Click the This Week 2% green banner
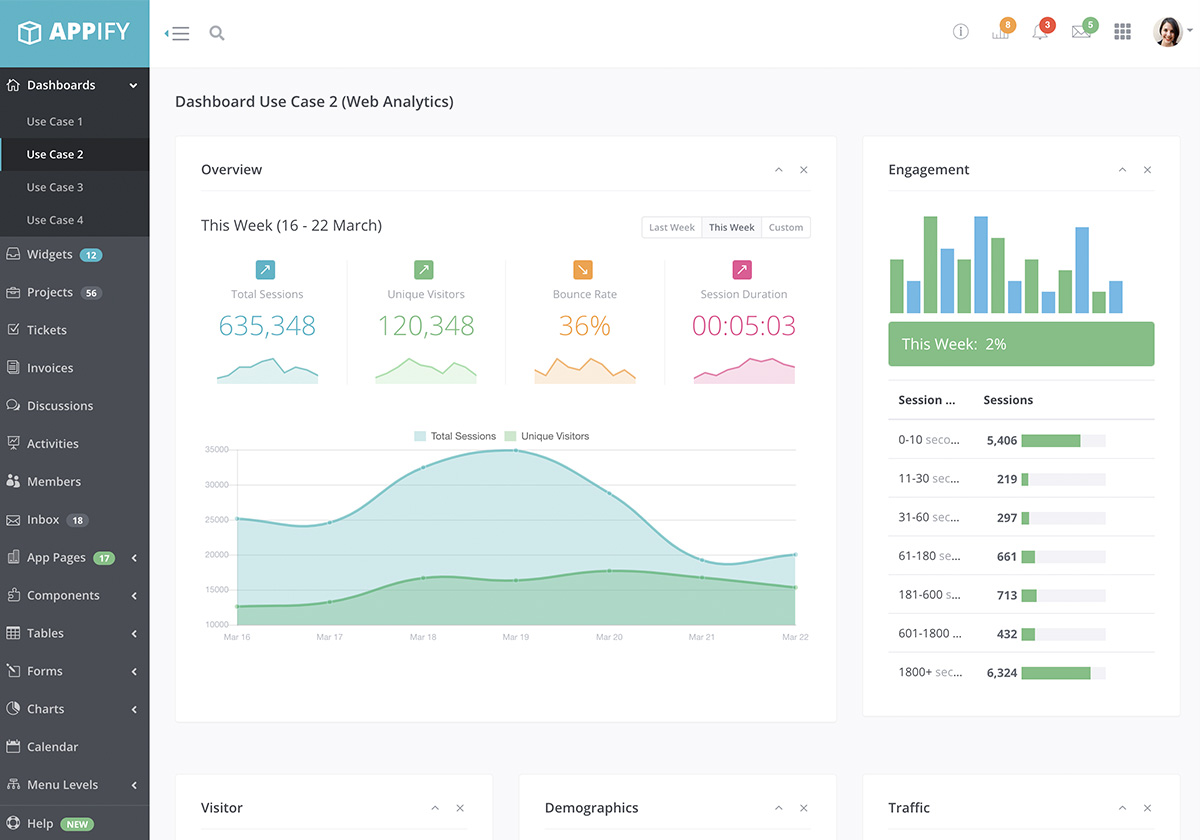The image size is (1200, 840). pyautogui.click(x=1021, y=344)
